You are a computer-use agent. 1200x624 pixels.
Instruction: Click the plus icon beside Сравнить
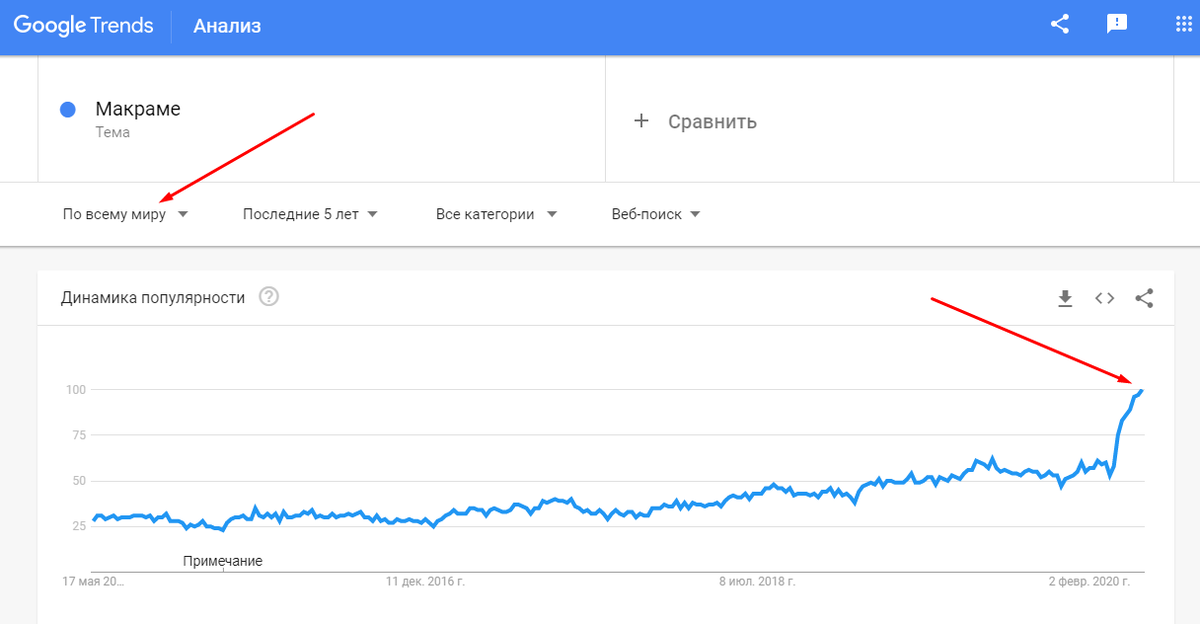pyautogui.click(x=641, y=121)
